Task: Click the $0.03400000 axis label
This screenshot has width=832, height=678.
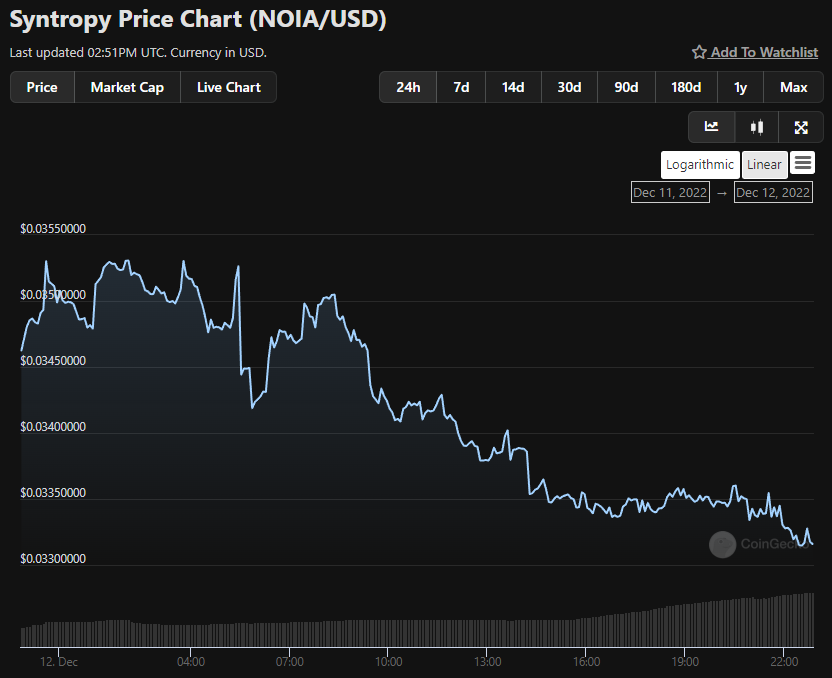Action: tap(53, 427)
